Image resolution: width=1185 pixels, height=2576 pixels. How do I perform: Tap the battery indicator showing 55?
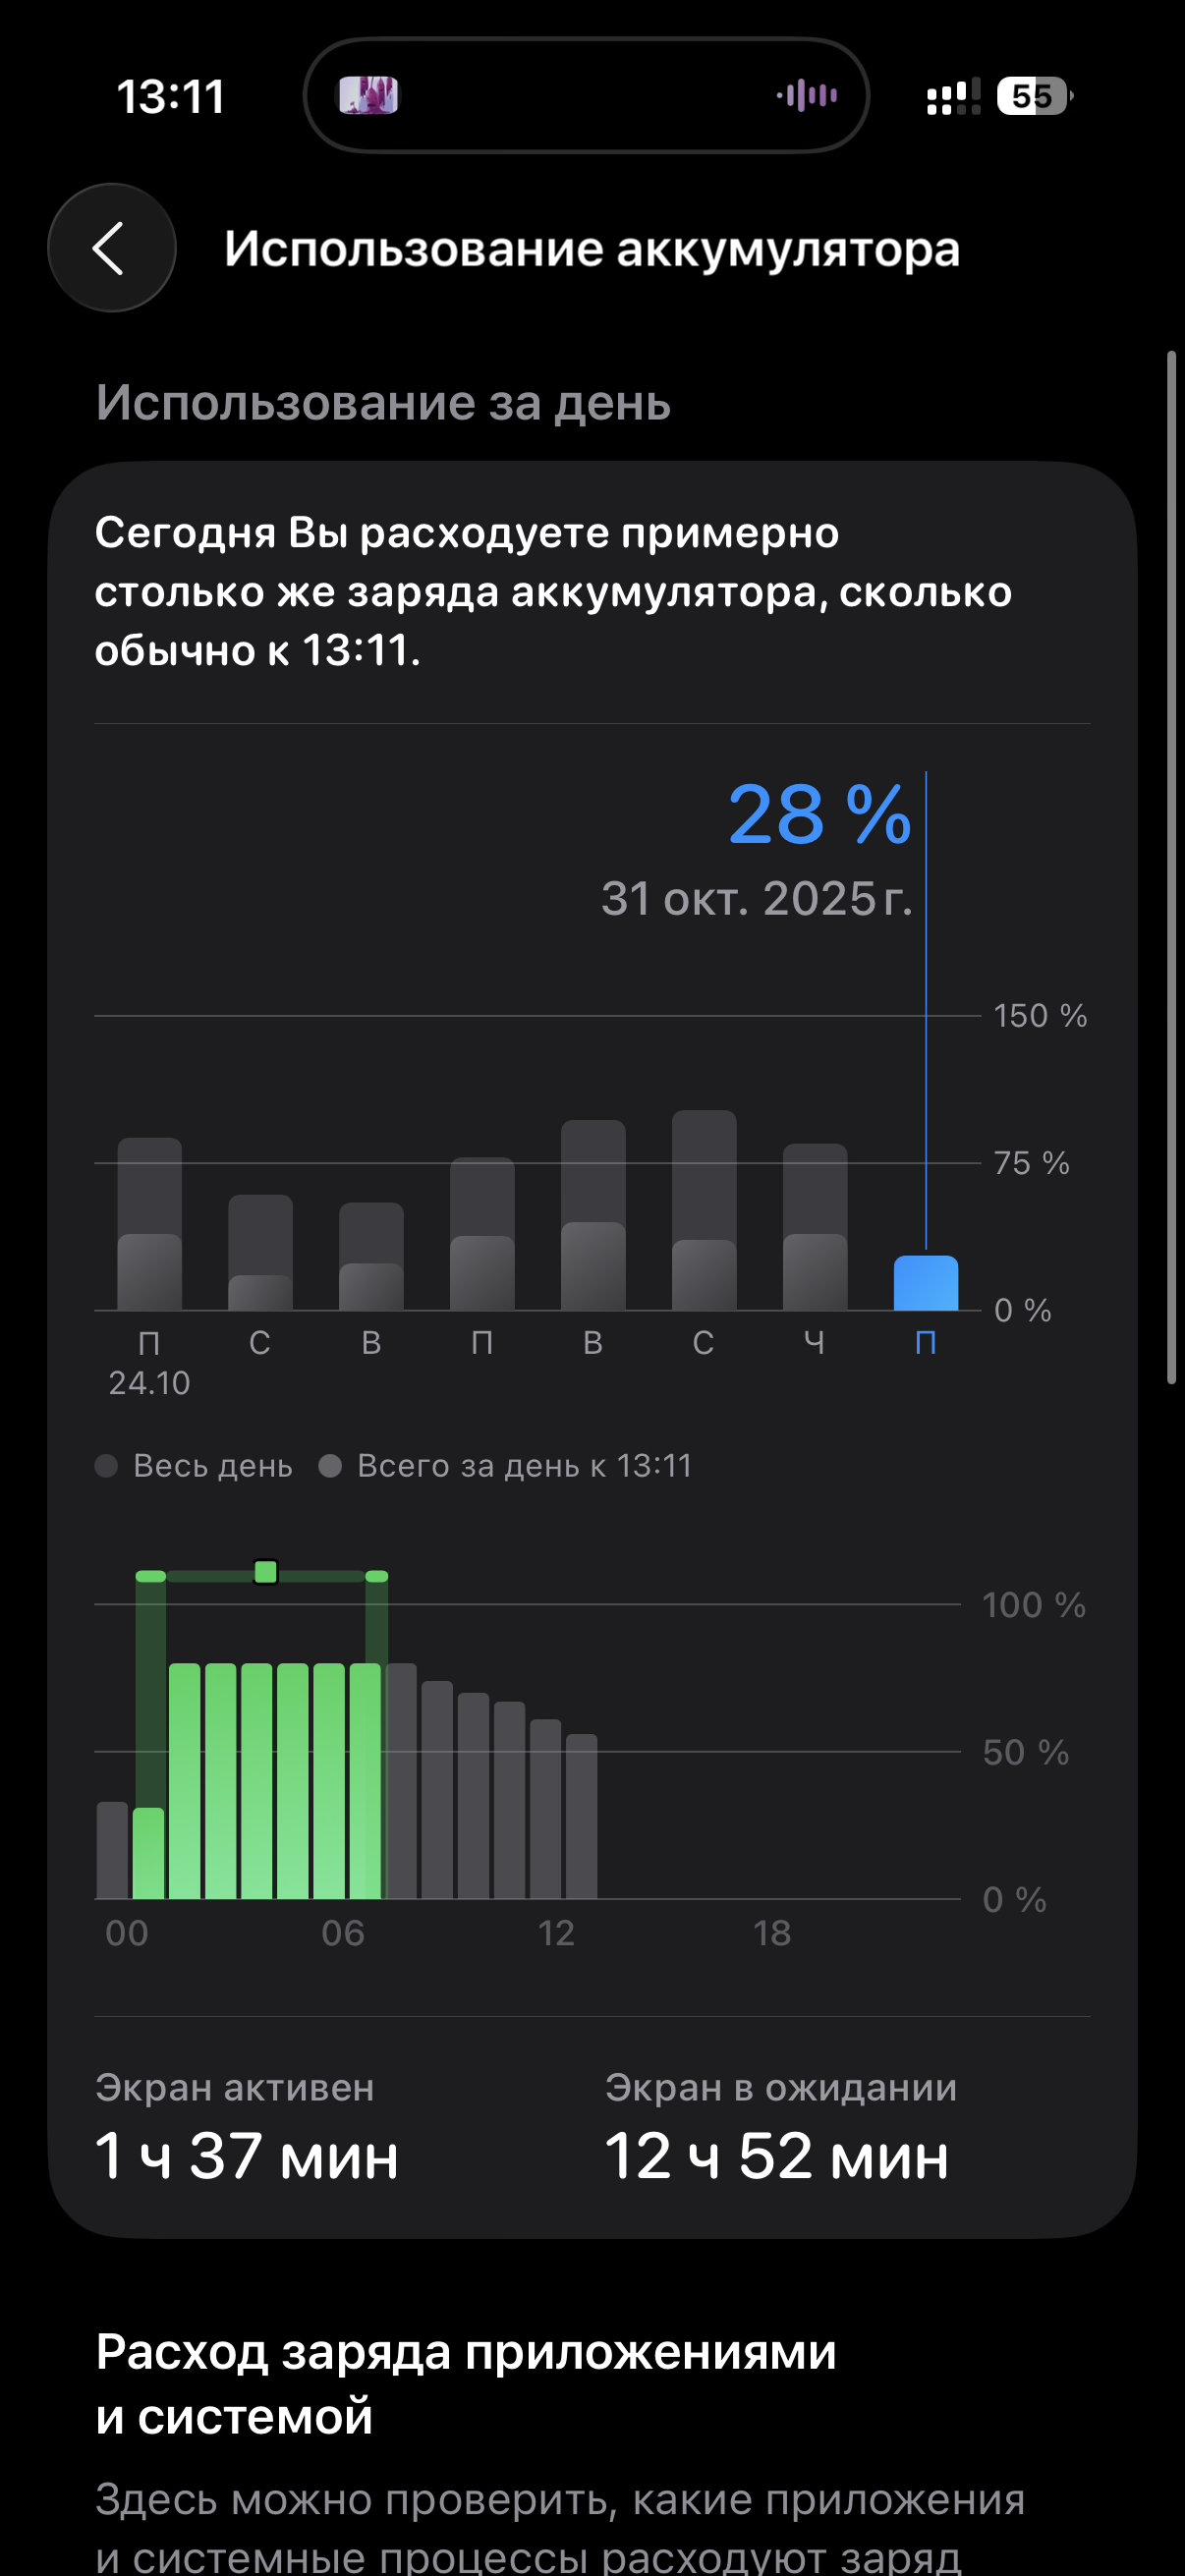point(1034,96)
